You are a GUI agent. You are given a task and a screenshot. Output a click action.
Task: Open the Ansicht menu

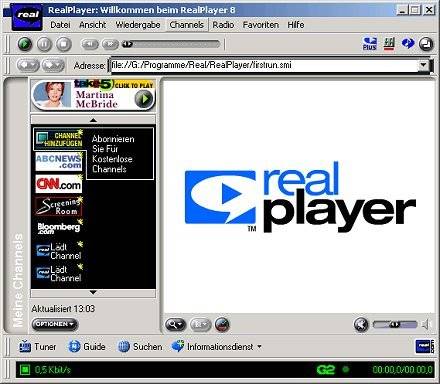[x=92, y=25]
